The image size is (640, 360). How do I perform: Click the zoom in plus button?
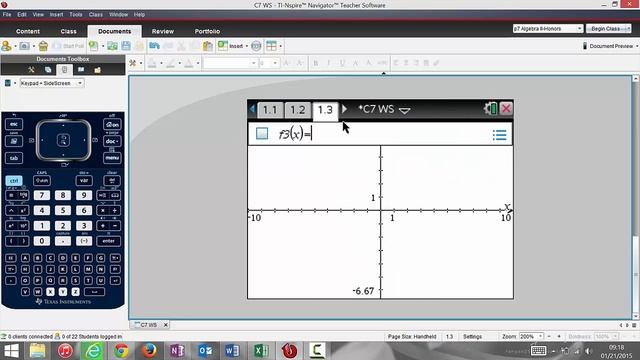tap(559, 336)
